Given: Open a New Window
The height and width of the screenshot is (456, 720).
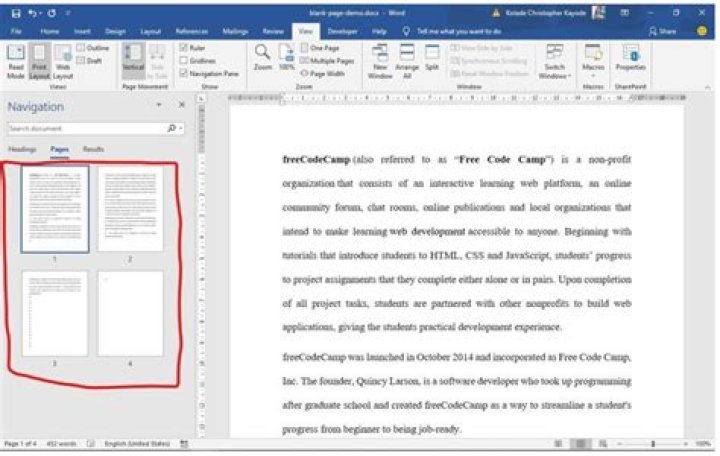Looking at the screenshot, I should pos(380,60).
